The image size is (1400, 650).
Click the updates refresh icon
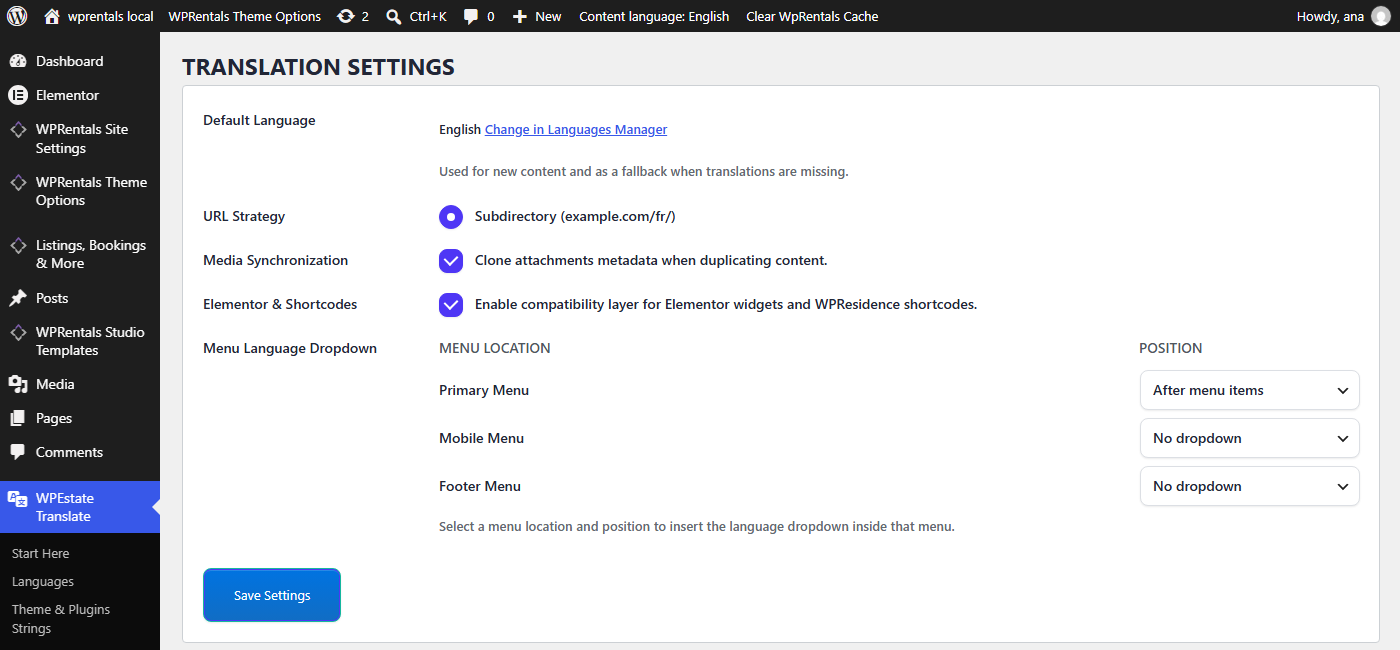click(x=346, y=16)
